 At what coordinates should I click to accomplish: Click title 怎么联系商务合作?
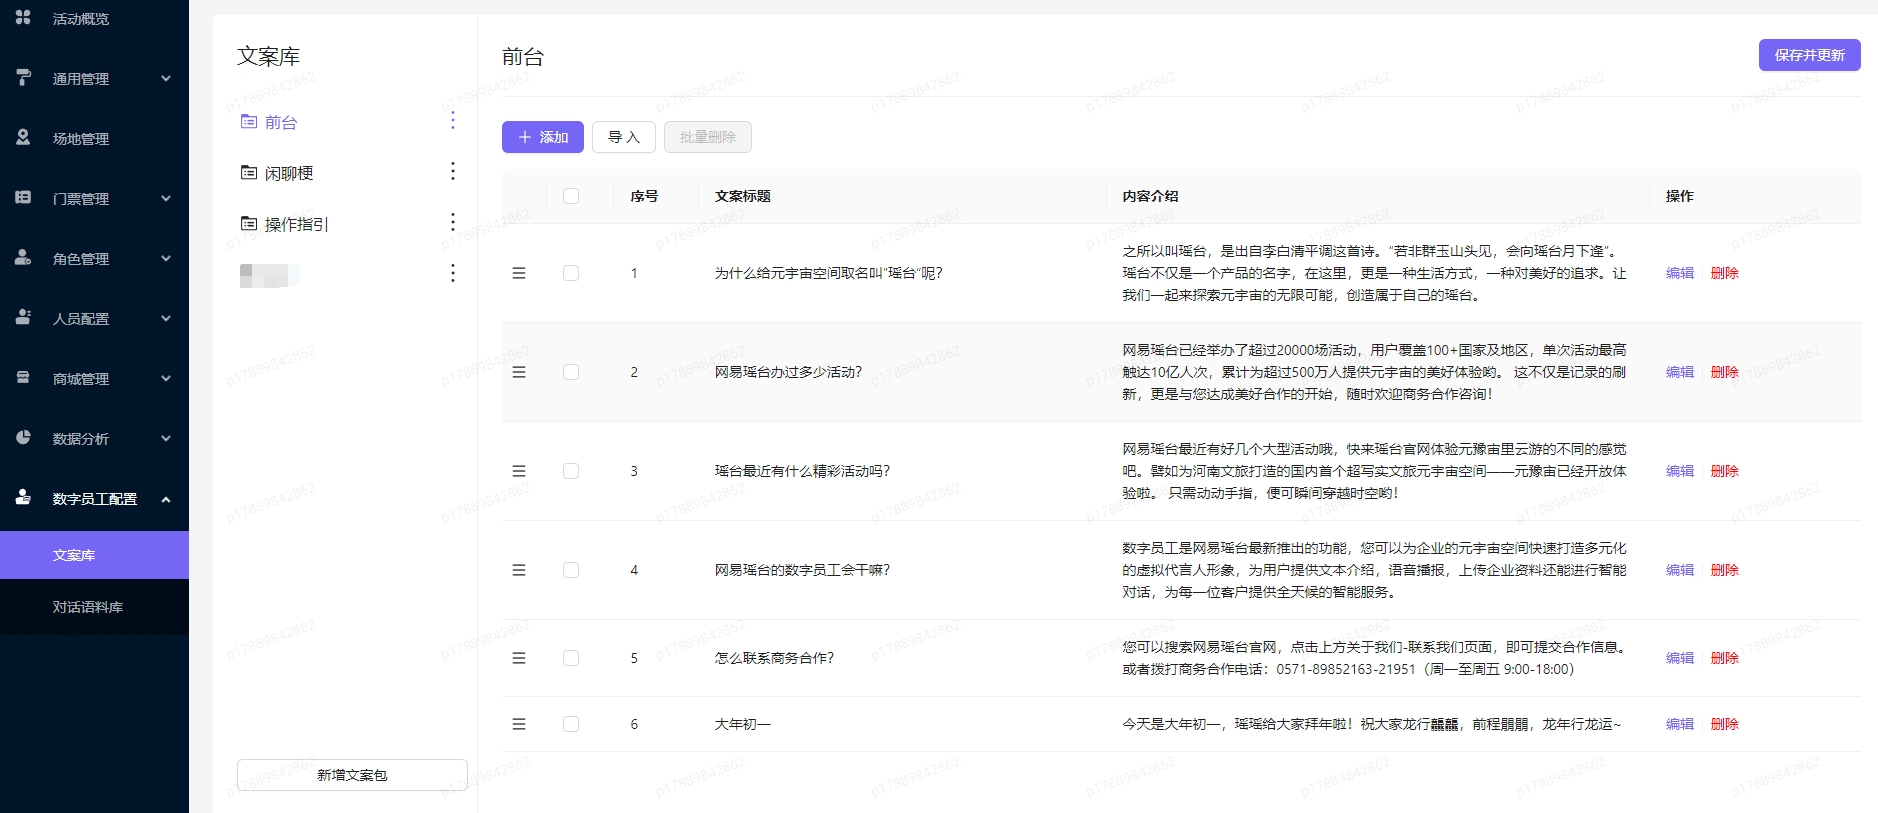[774, 658]
